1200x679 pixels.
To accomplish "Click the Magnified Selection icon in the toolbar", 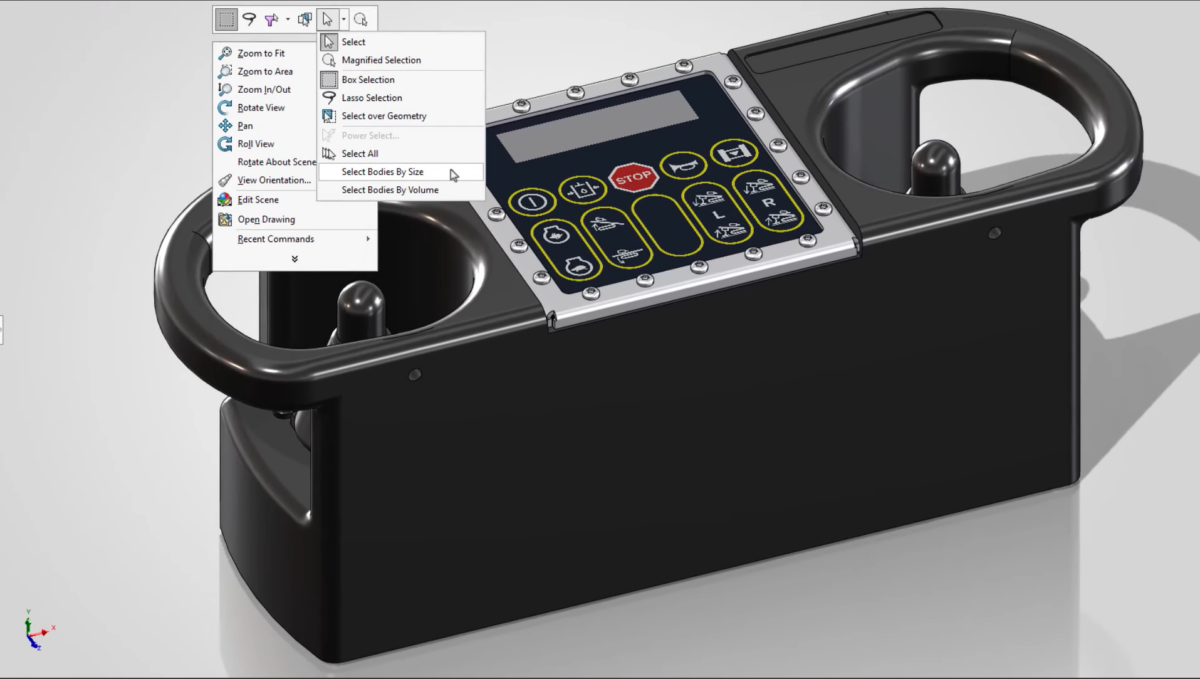I will tap(361, 19).
